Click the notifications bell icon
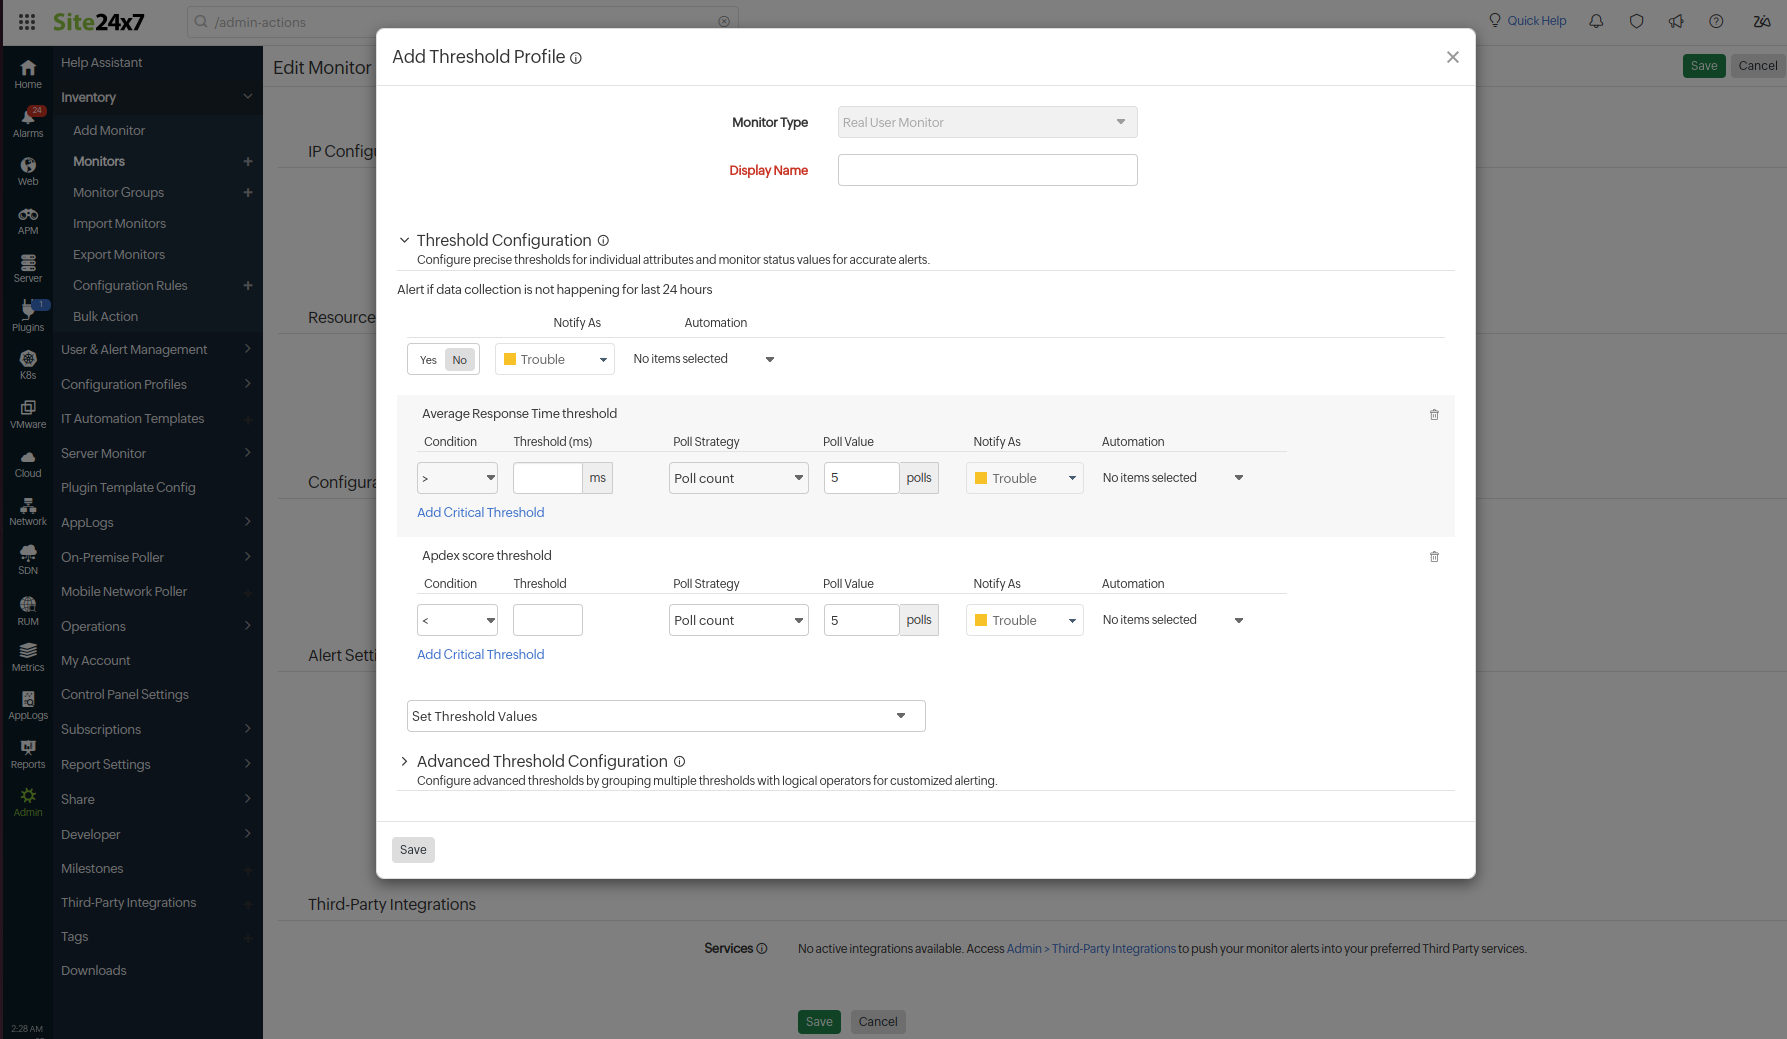This screenshot has height=1039, width=1787. (1595, 21)
